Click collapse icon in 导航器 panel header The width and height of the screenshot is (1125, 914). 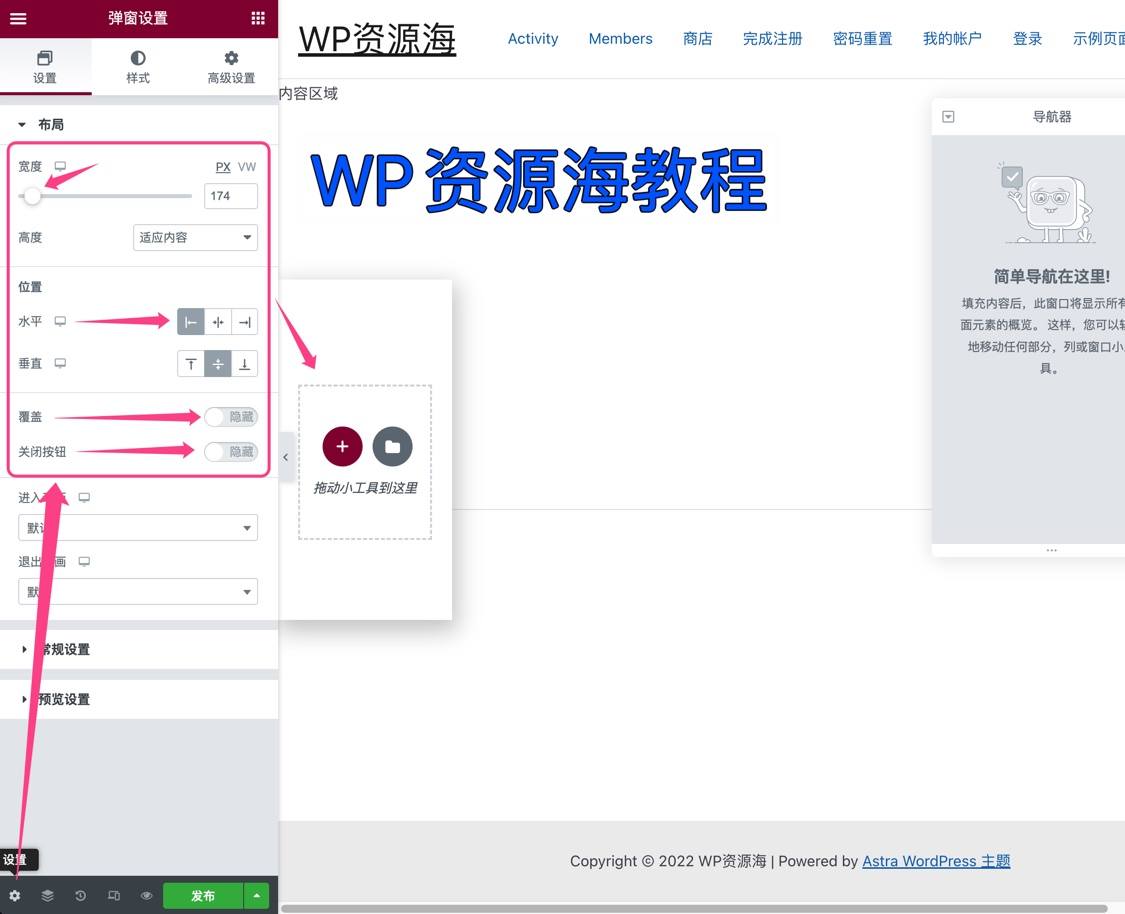click(x=949, y=116)
